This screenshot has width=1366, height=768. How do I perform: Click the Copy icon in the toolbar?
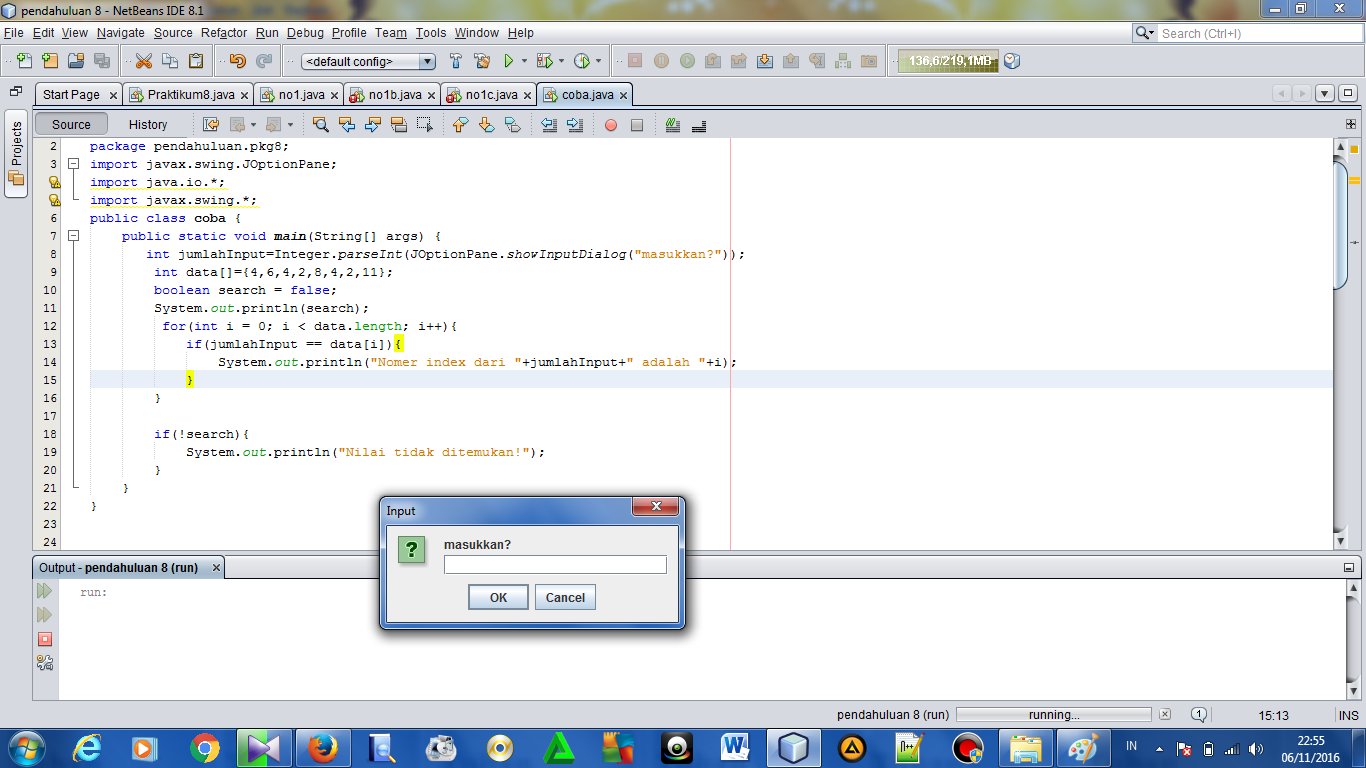click(x=170, y=61)
